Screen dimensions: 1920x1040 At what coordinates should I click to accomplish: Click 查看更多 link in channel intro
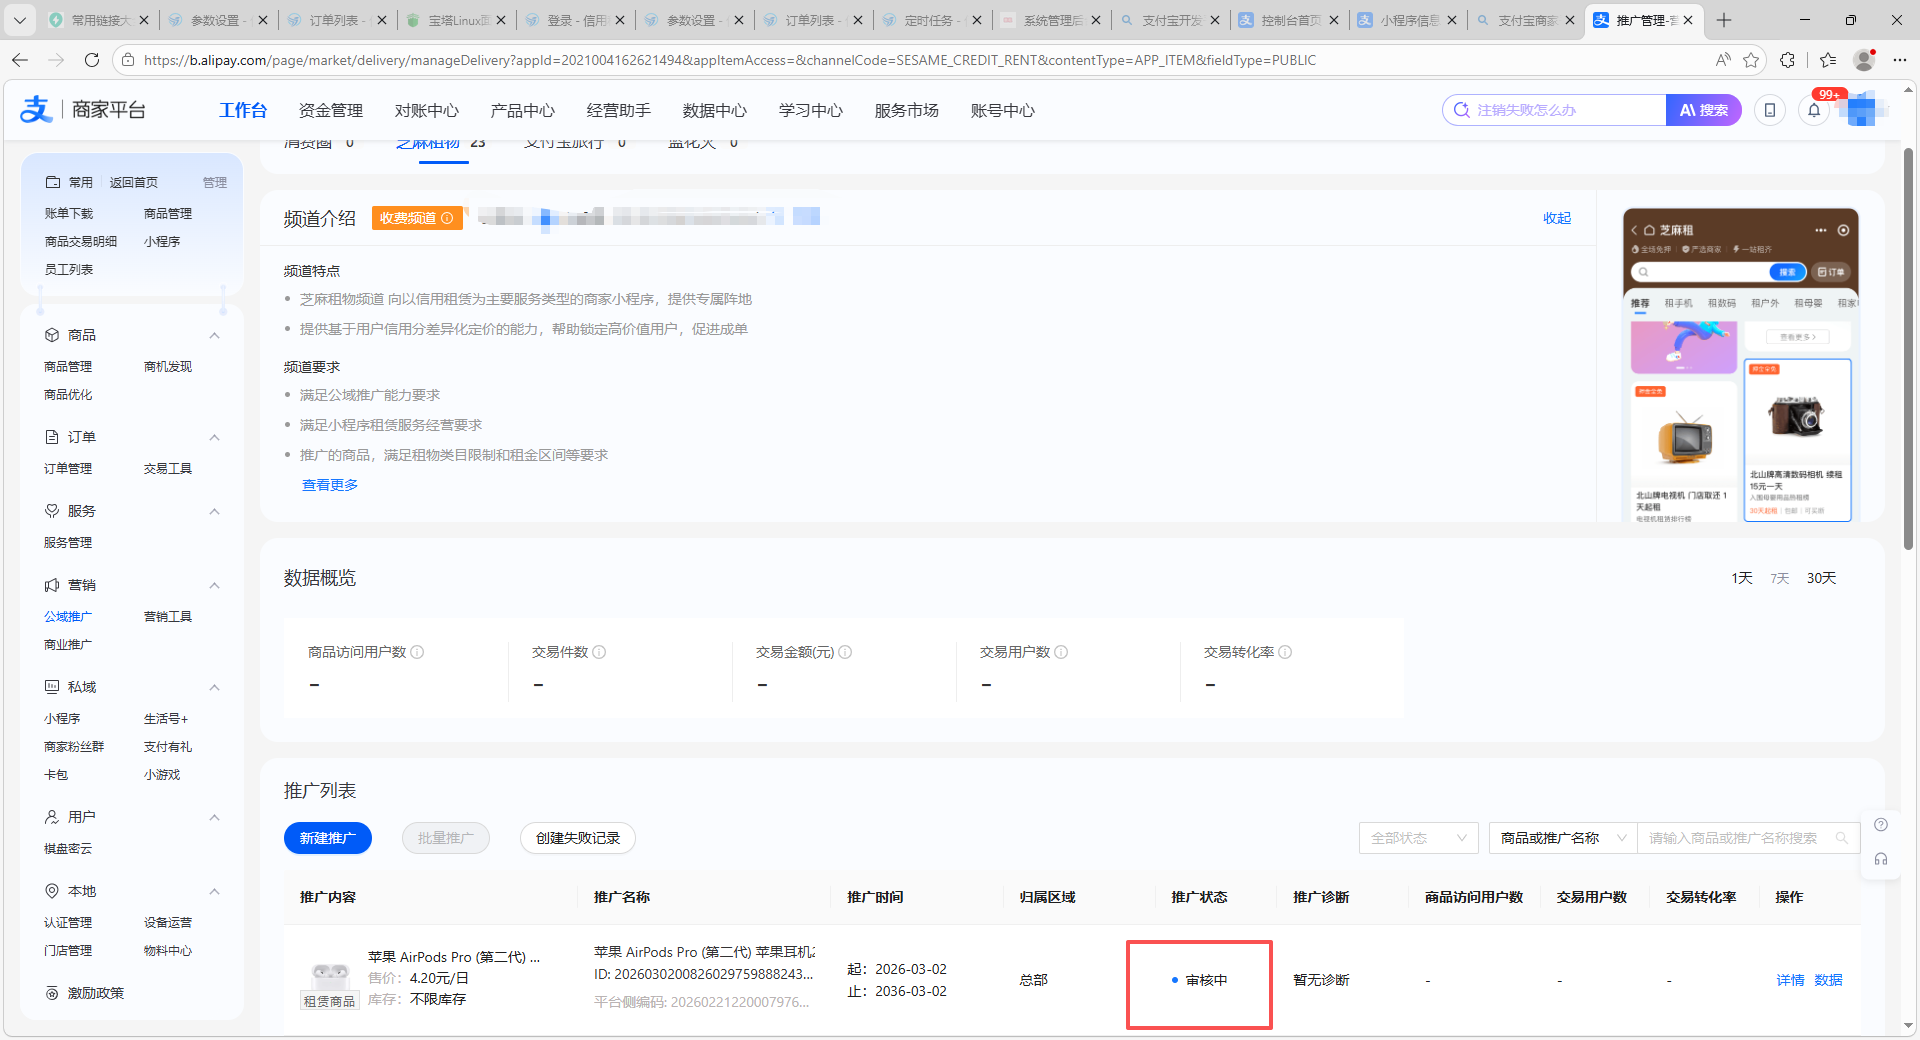[x=330, y=485]
